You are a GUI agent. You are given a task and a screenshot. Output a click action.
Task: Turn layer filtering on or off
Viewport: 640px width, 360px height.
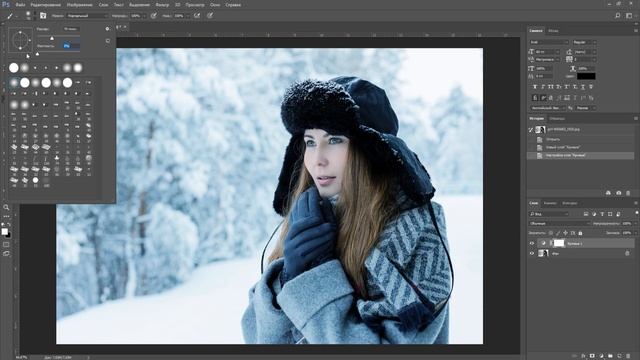pyautogui.click(x=637, y=213)
